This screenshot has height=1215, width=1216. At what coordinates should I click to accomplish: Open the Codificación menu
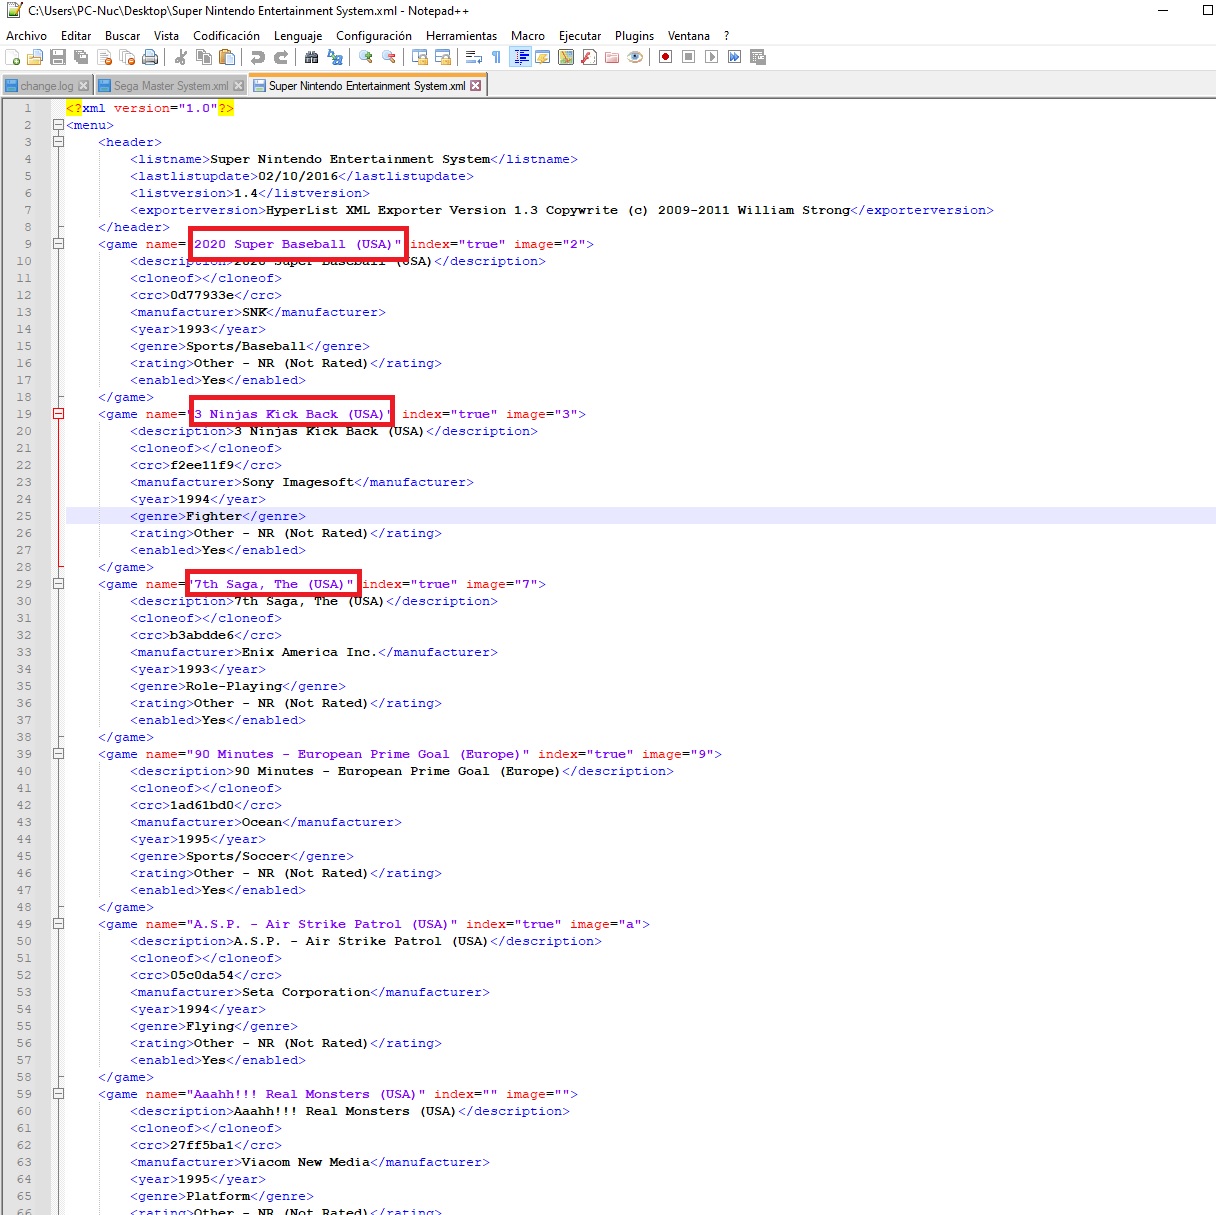[x=226, y=35]
